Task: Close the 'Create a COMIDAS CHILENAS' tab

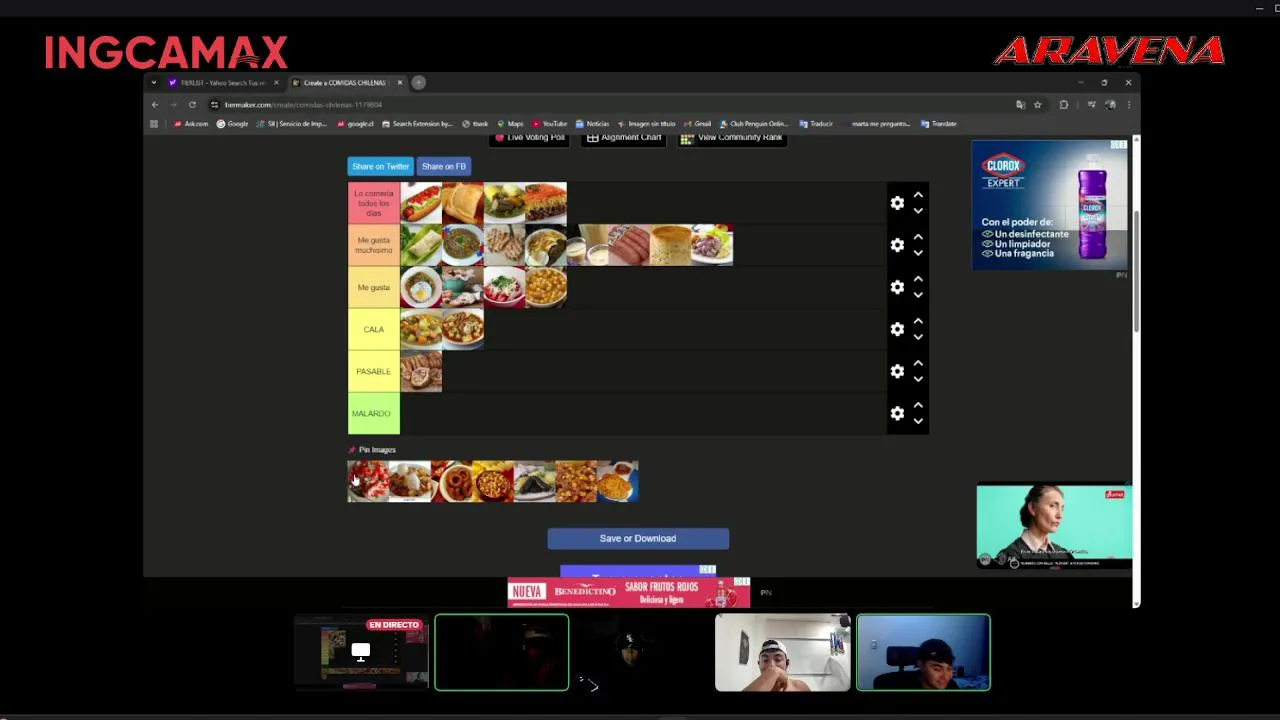Action: tap(399, 83)
